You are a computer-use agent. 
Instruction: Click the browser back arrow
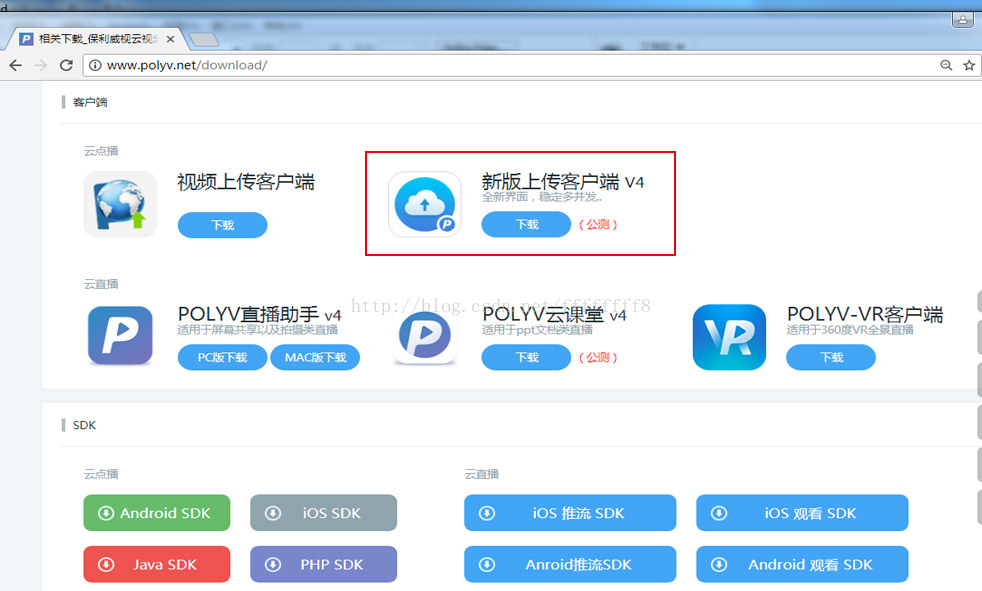click(x=16, y=65)
